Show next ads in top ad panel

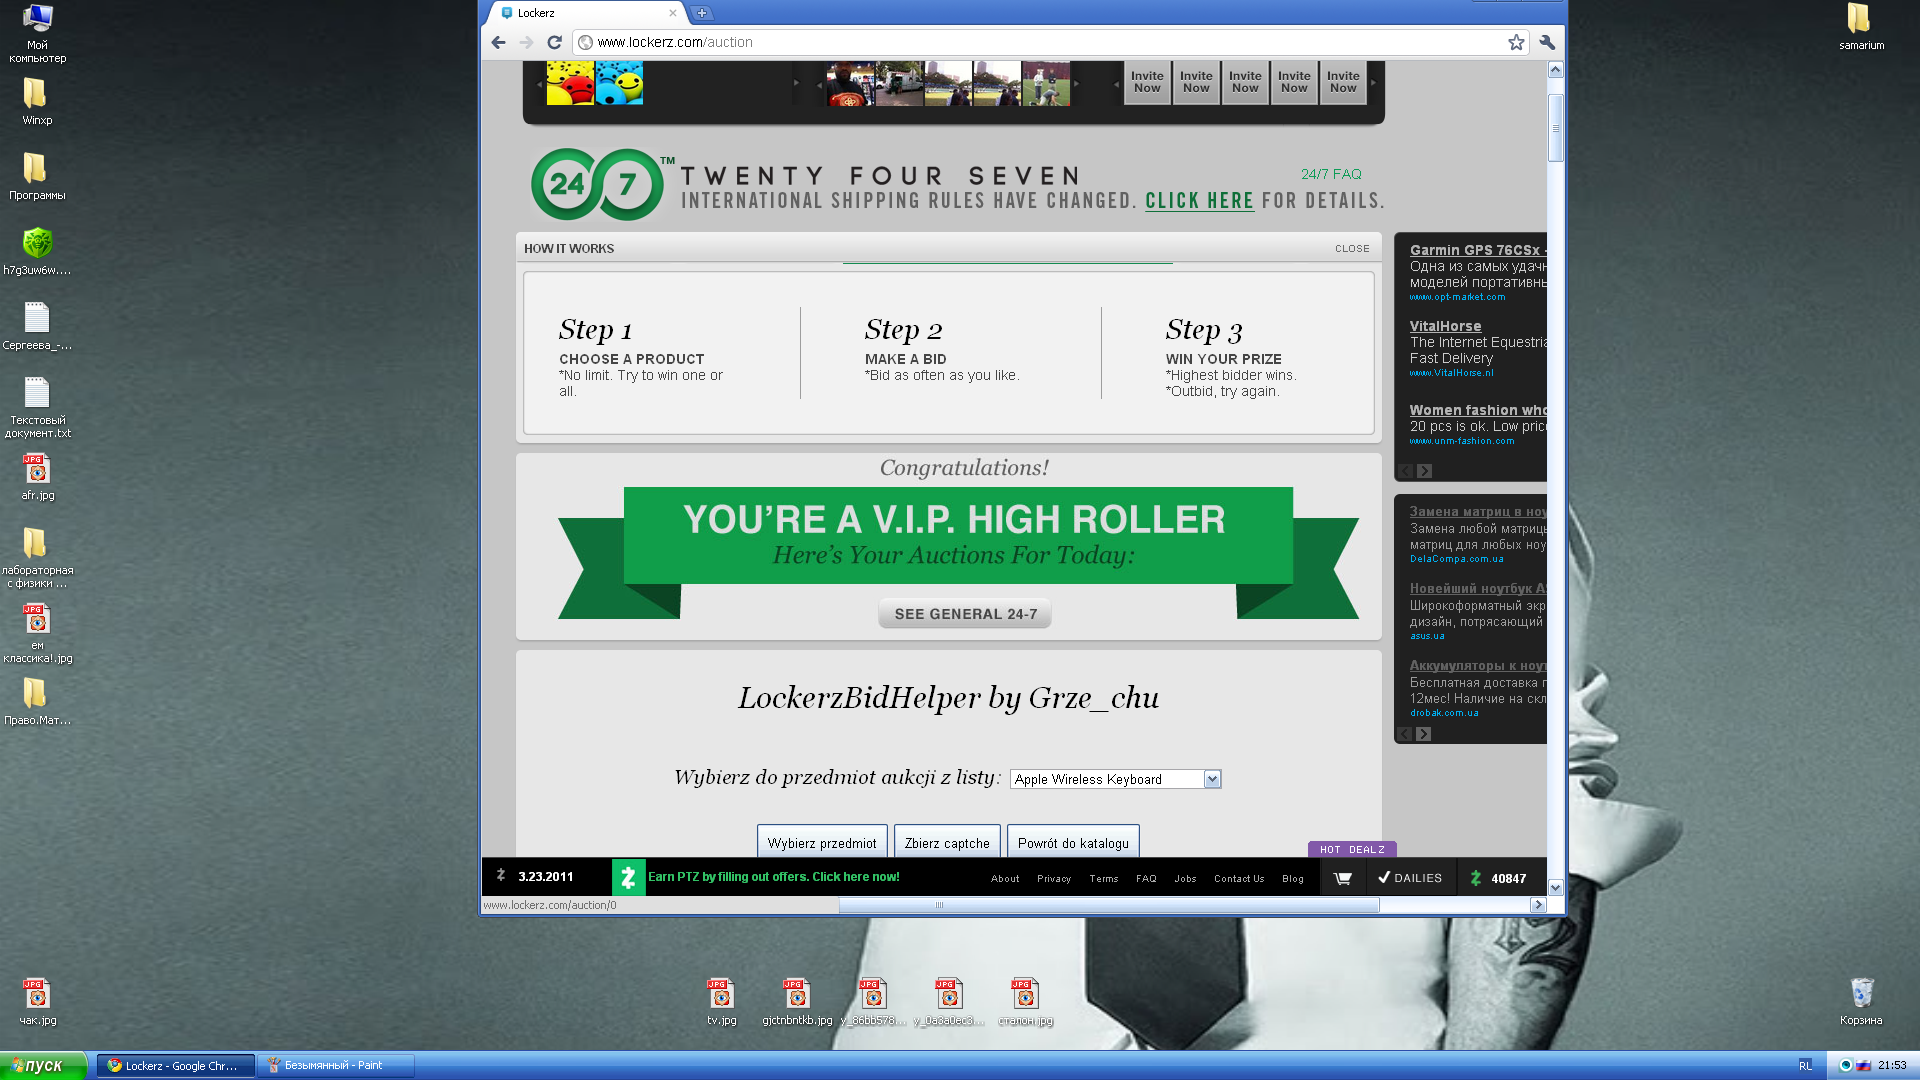(1424, 471)
